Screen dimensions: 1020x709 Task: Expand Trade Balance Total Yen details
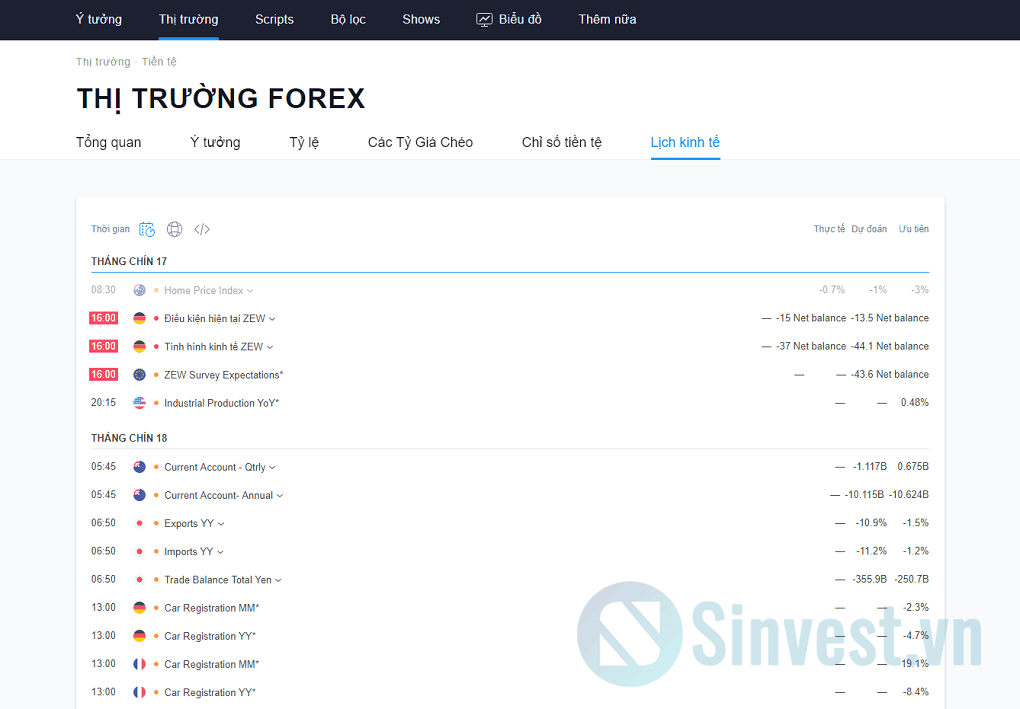click(x=278, y=580)
